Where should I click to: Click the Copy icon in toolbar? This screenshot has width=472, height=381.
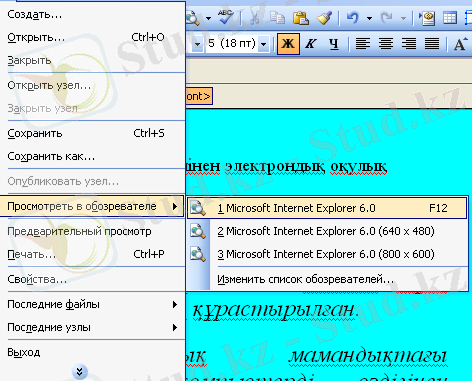point(277,17)
